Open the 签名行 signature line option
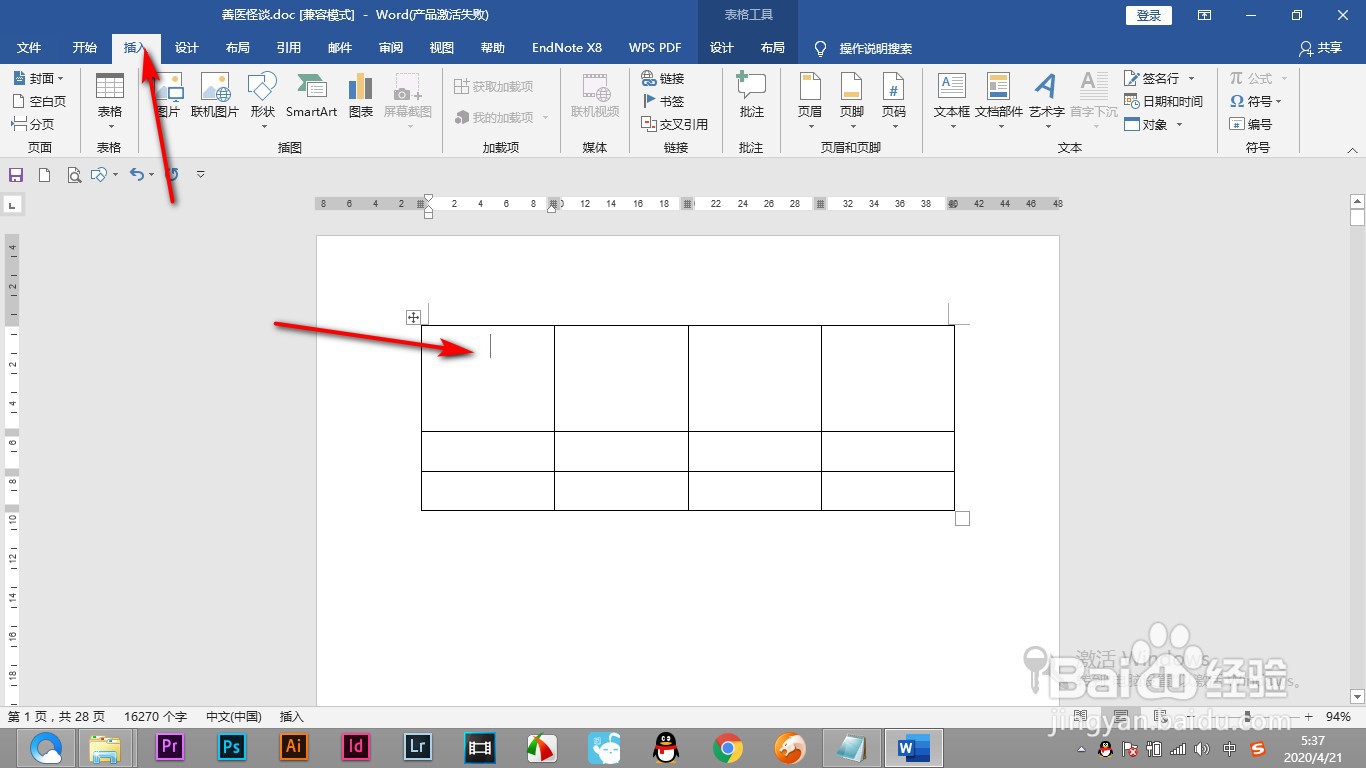This screenshot has height=768, width=1366. click(x=1160, y=78)
